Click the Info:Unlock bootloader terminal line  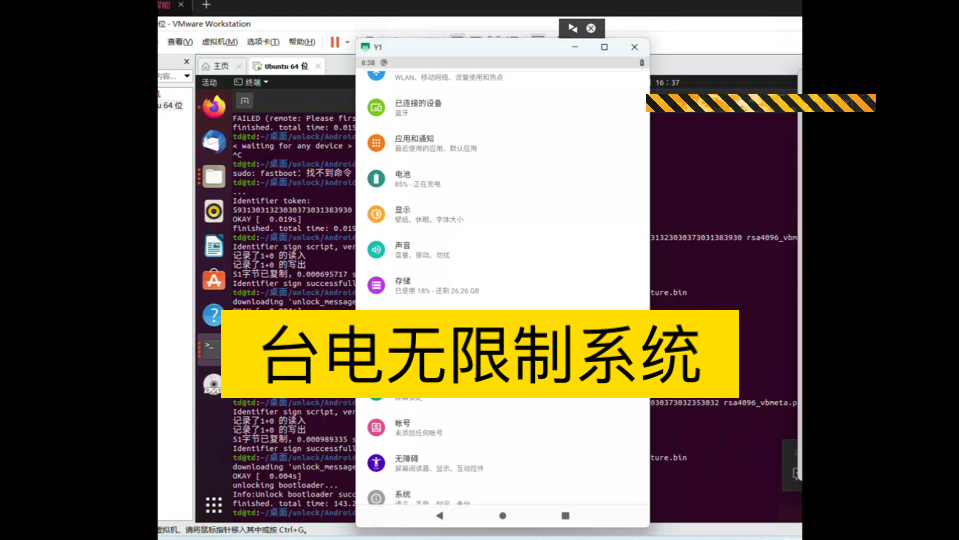(x=294, y=494)
